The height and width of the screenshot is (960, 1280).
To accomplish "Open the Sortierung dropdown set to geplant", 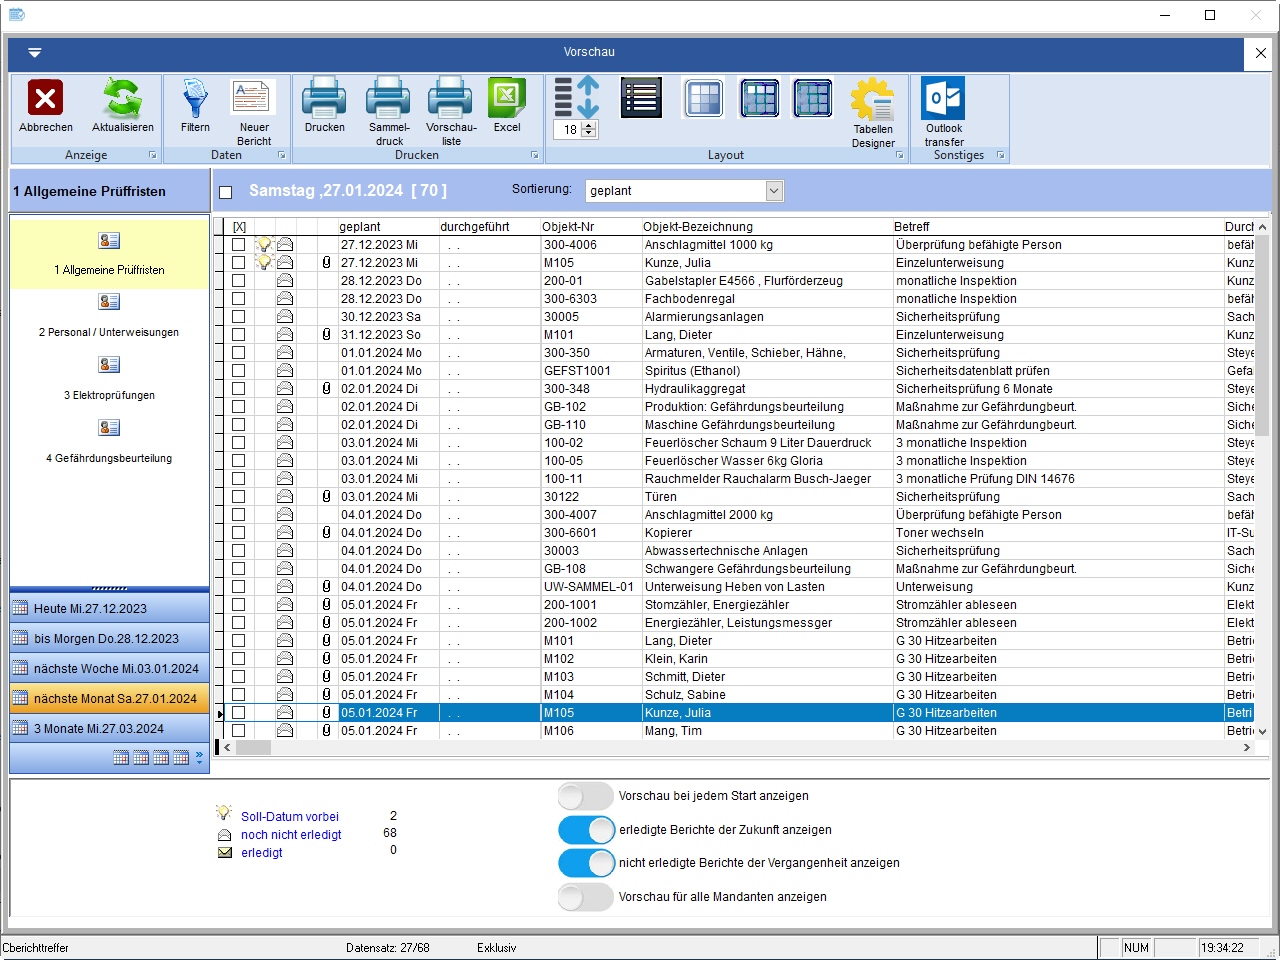I will tap(773, 191).
